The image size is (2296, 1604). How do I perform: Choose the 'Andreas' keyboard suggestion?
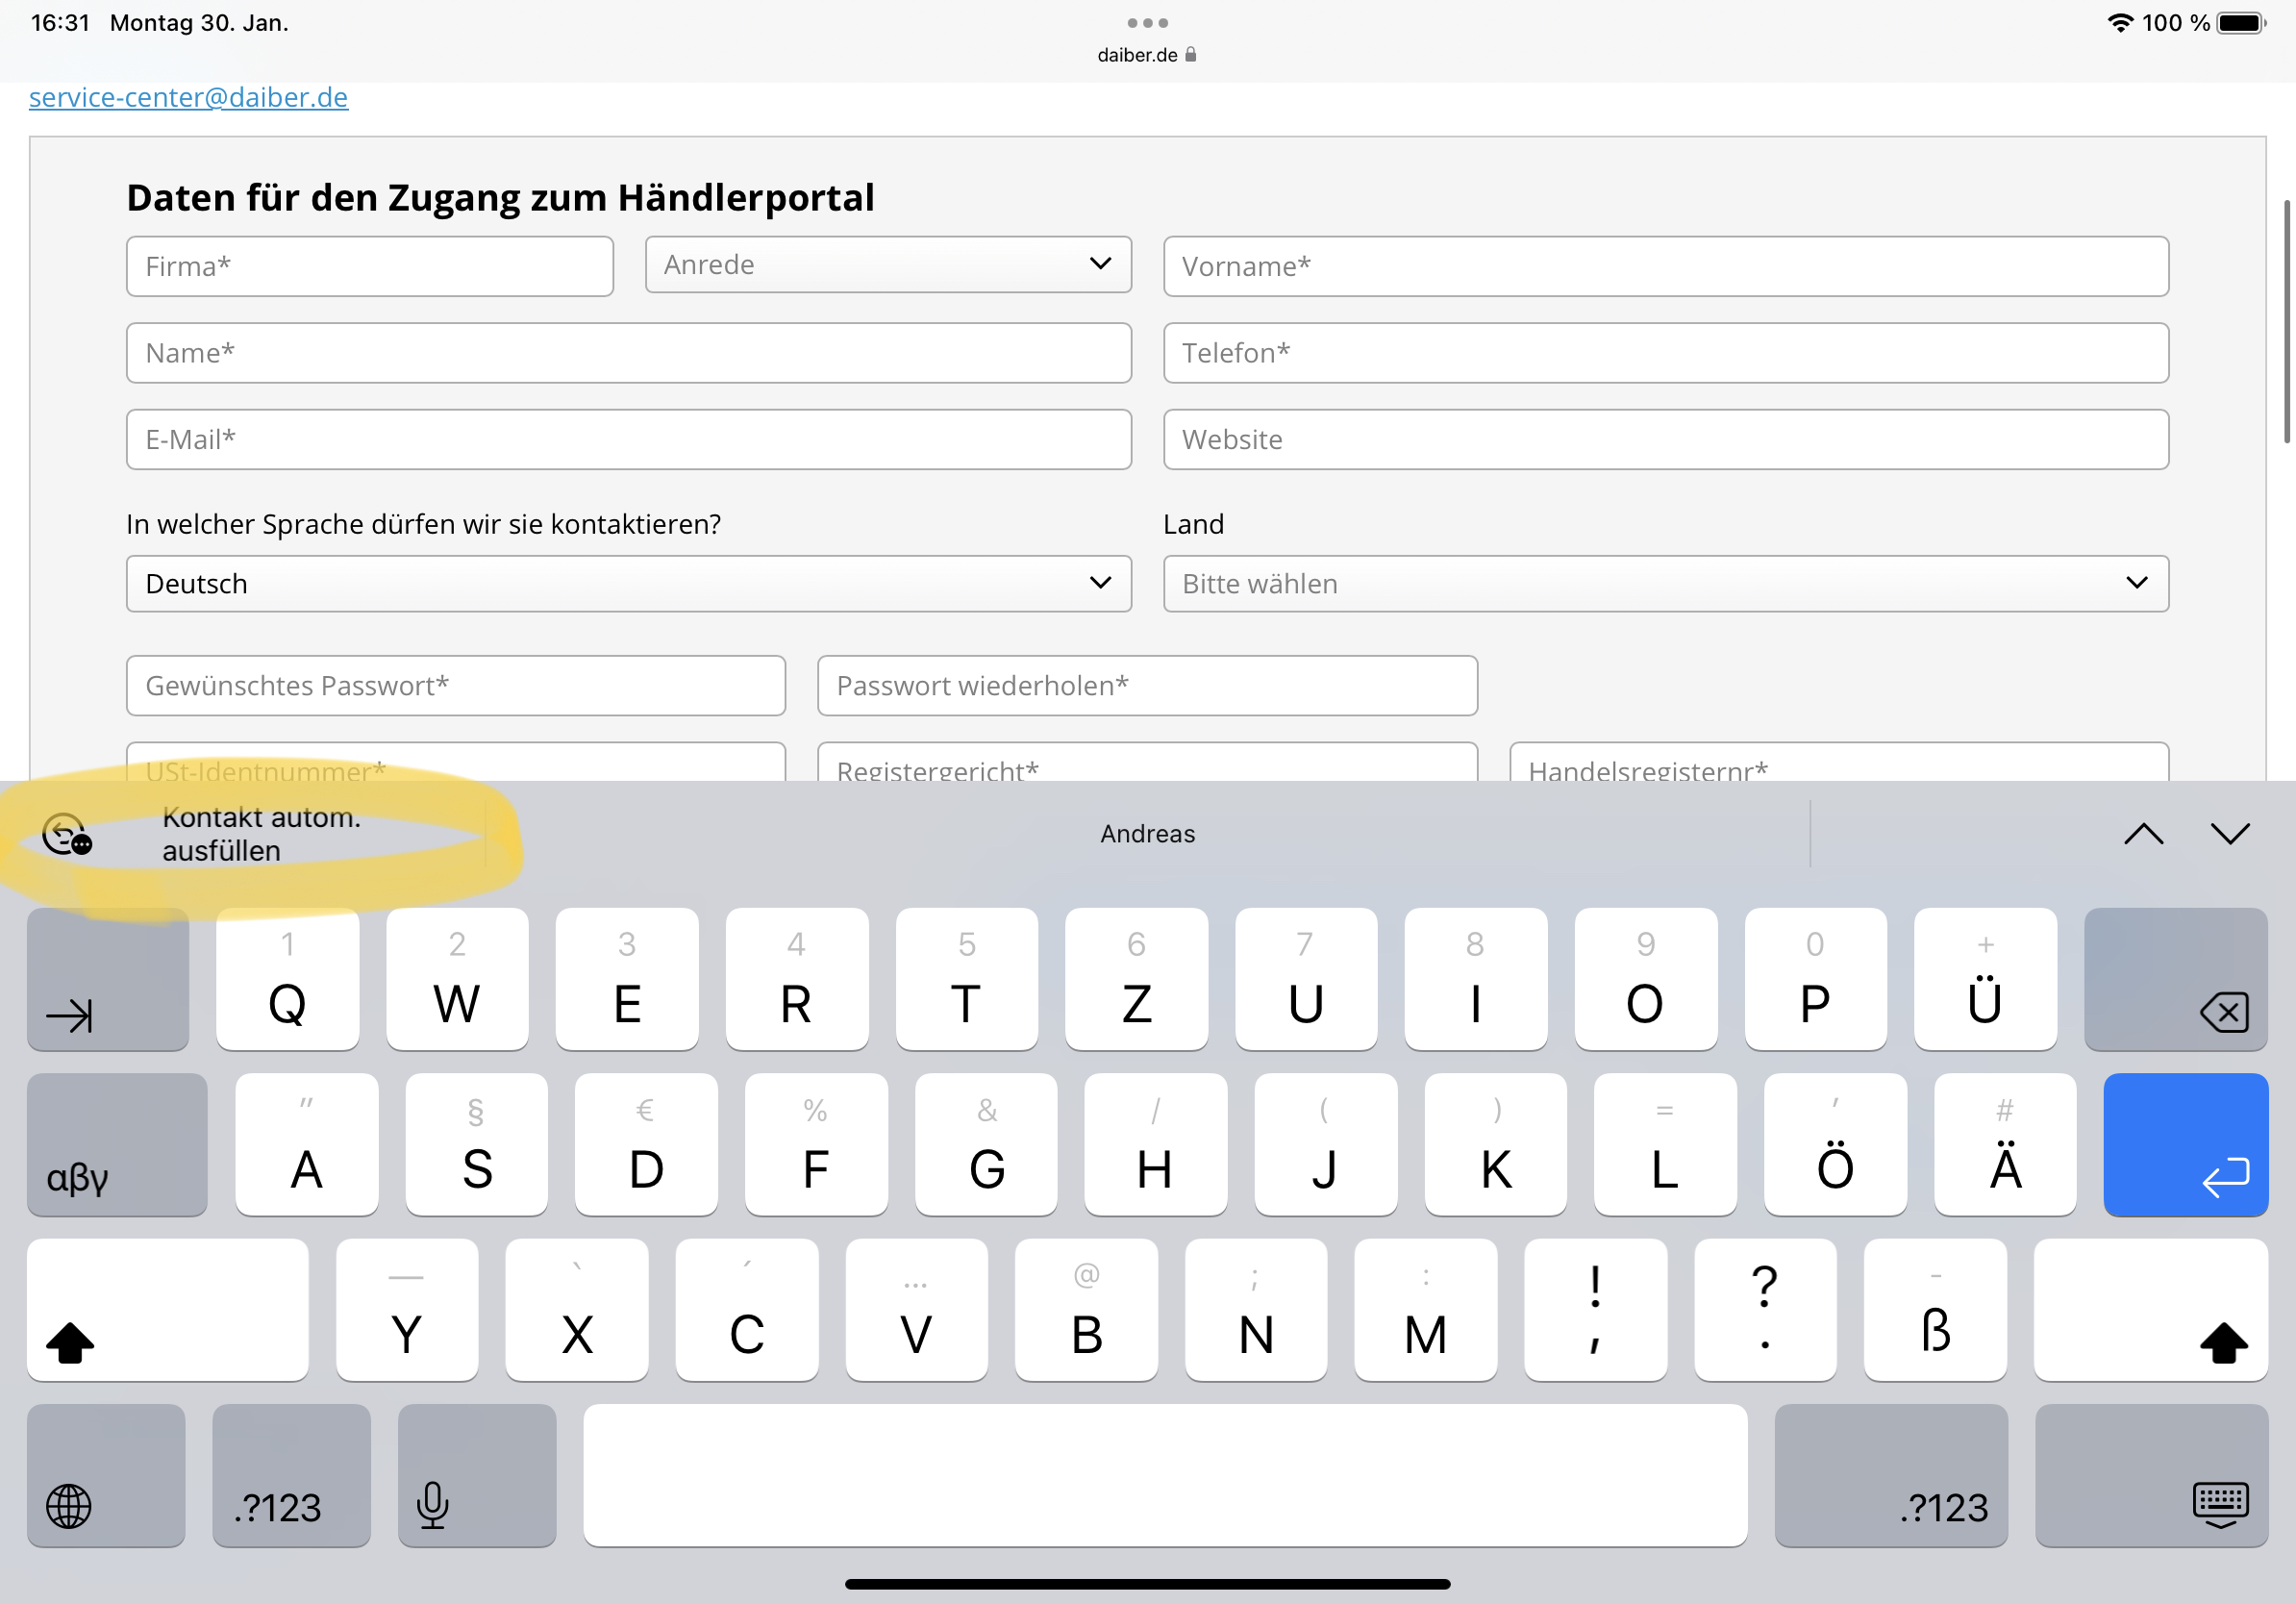(1147, 834)
